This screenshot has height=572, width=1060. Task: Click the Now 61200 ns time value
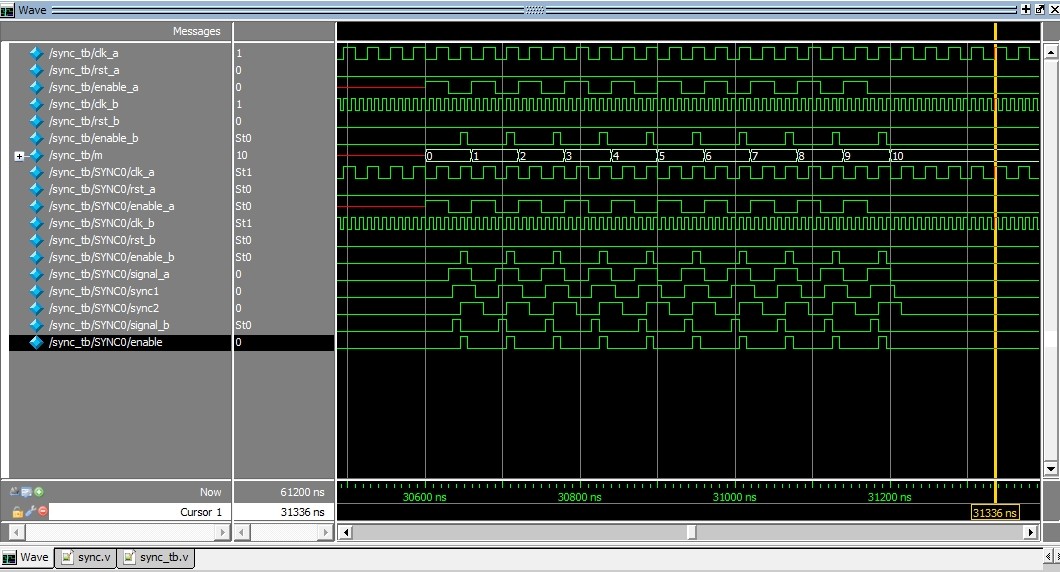[x=302, y=492]
